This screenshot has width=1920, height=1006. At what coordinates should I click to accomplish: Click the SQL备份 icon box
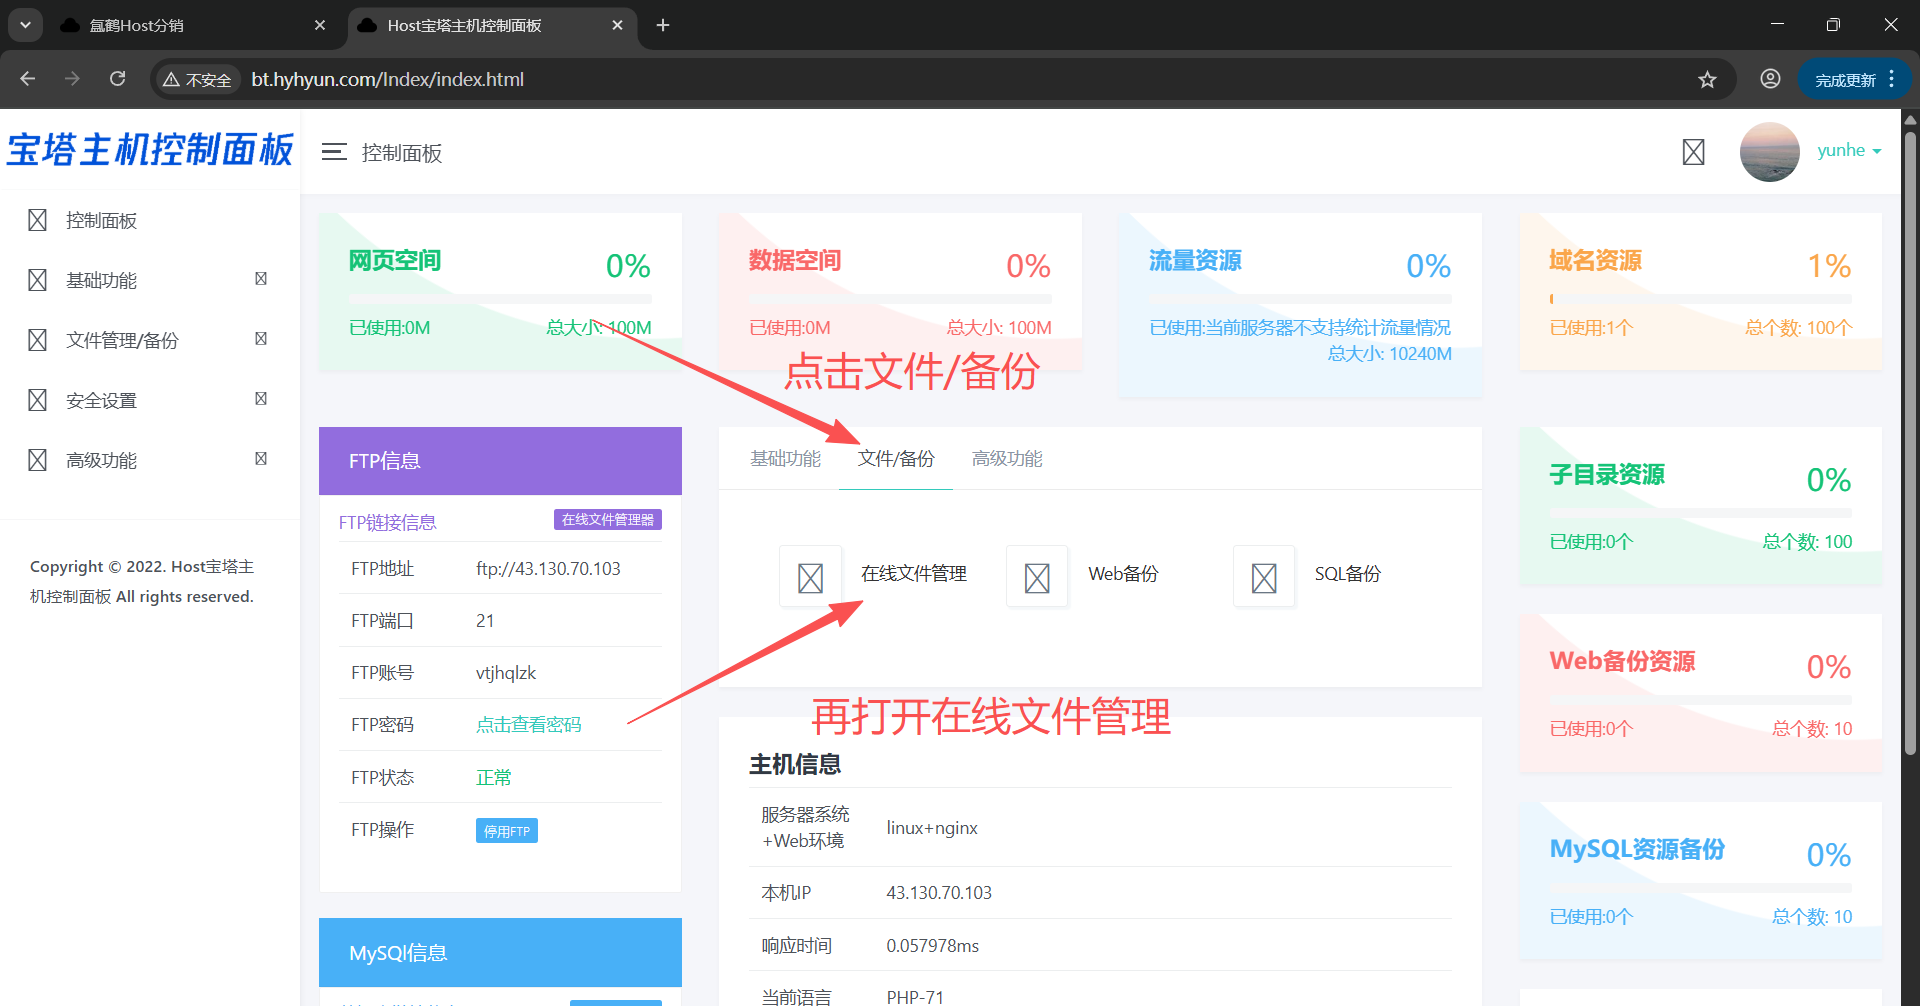1264,577
